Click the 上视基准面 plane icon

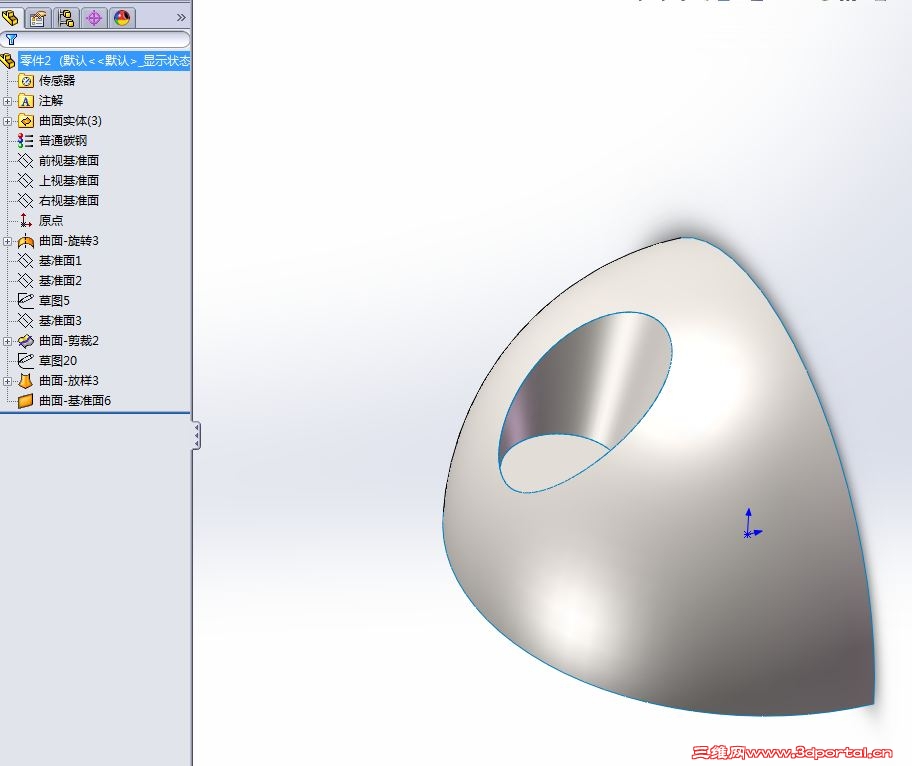[25, 181]
